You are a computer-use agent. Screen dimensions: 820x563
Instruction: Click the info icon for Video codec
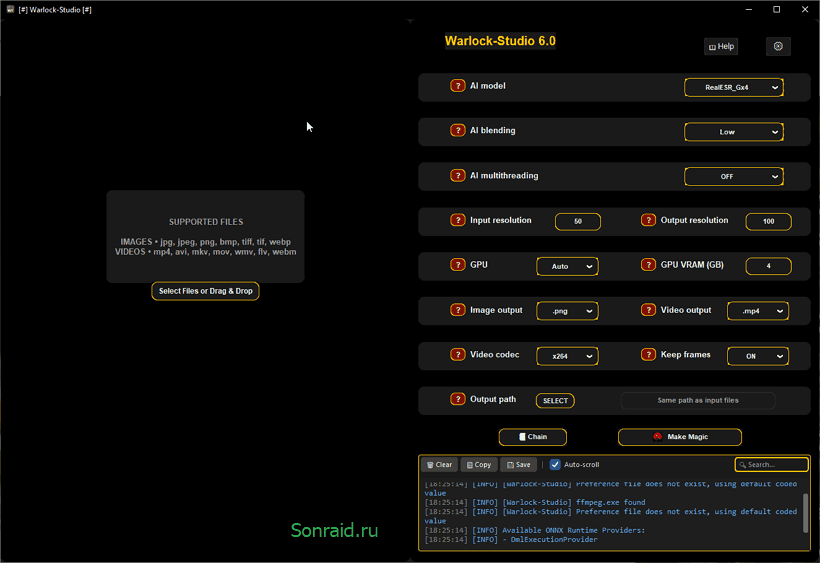click(458, 354)
